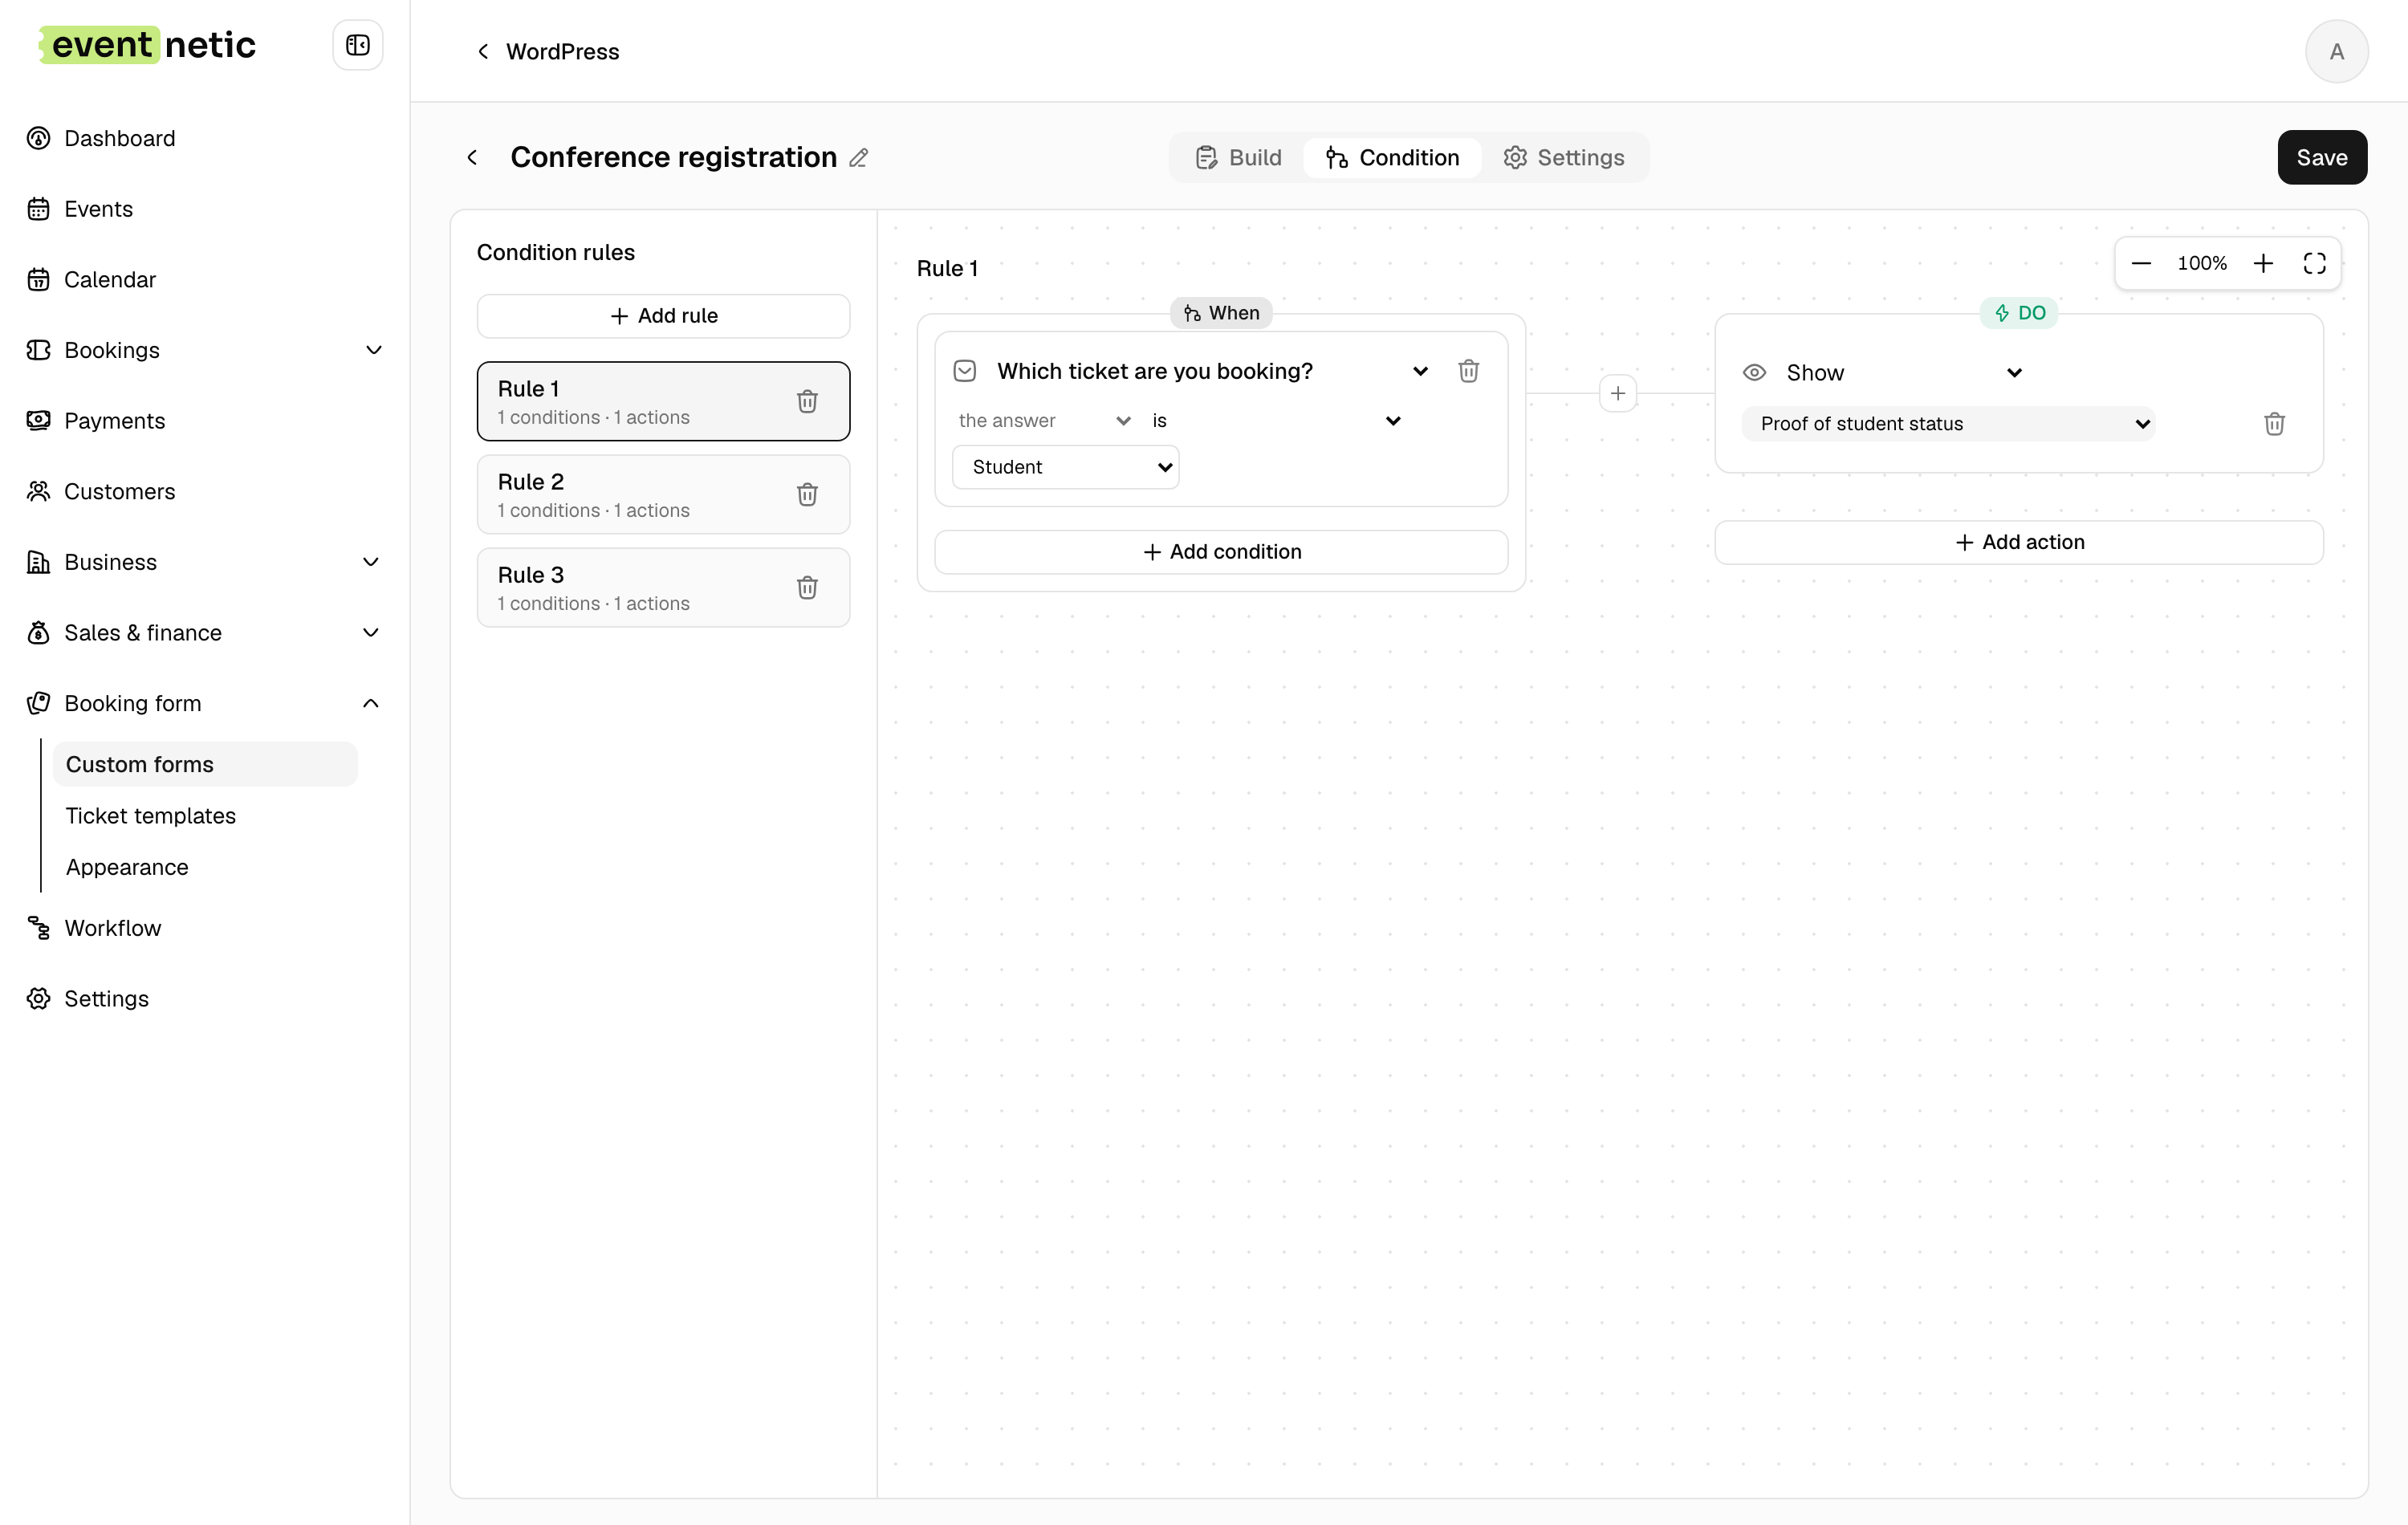2408x1525 pixels.
Task: Zoom in the rule canvas
Action: (2263, 263)
